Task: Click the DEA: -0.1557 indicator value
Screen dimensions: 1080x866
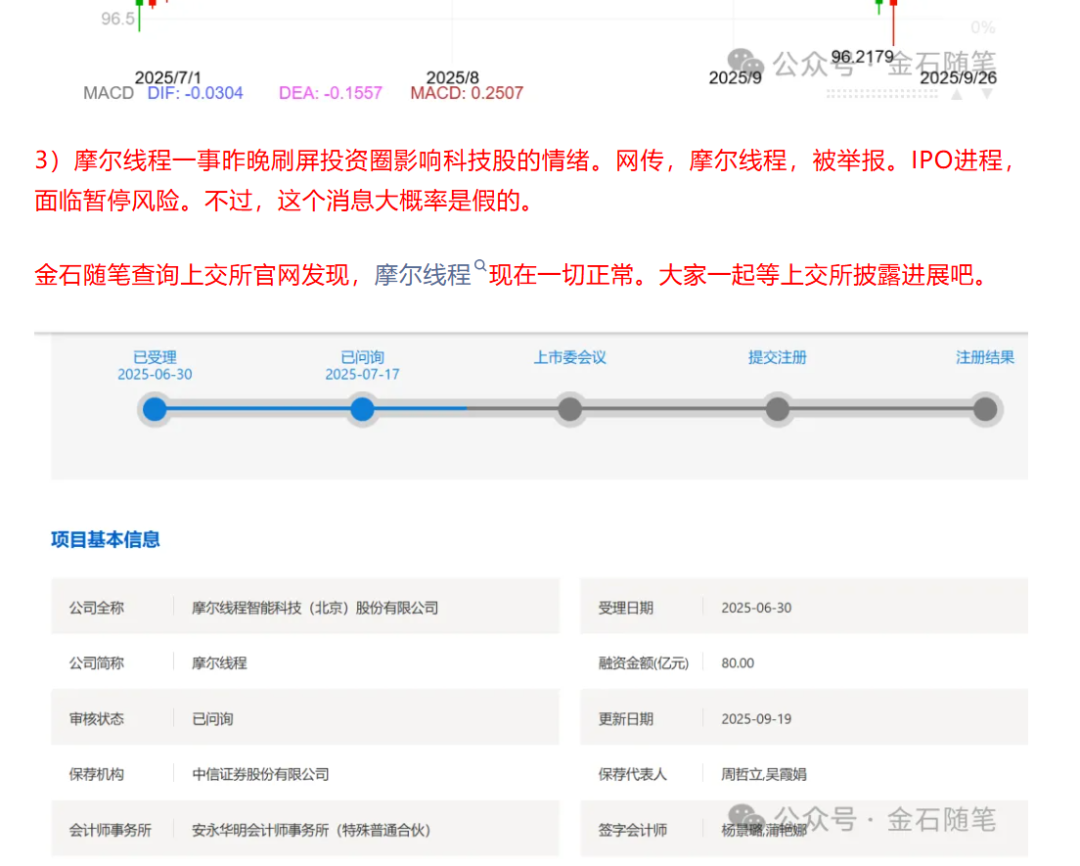Action: coord(331,93)
